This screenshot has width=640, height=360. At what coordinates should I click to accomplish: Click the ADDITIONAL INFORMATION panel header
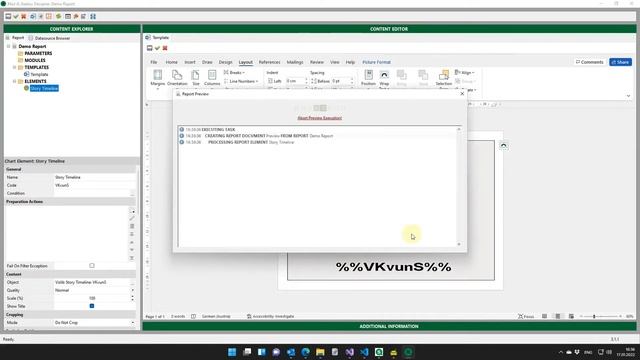tap(389, 327)
